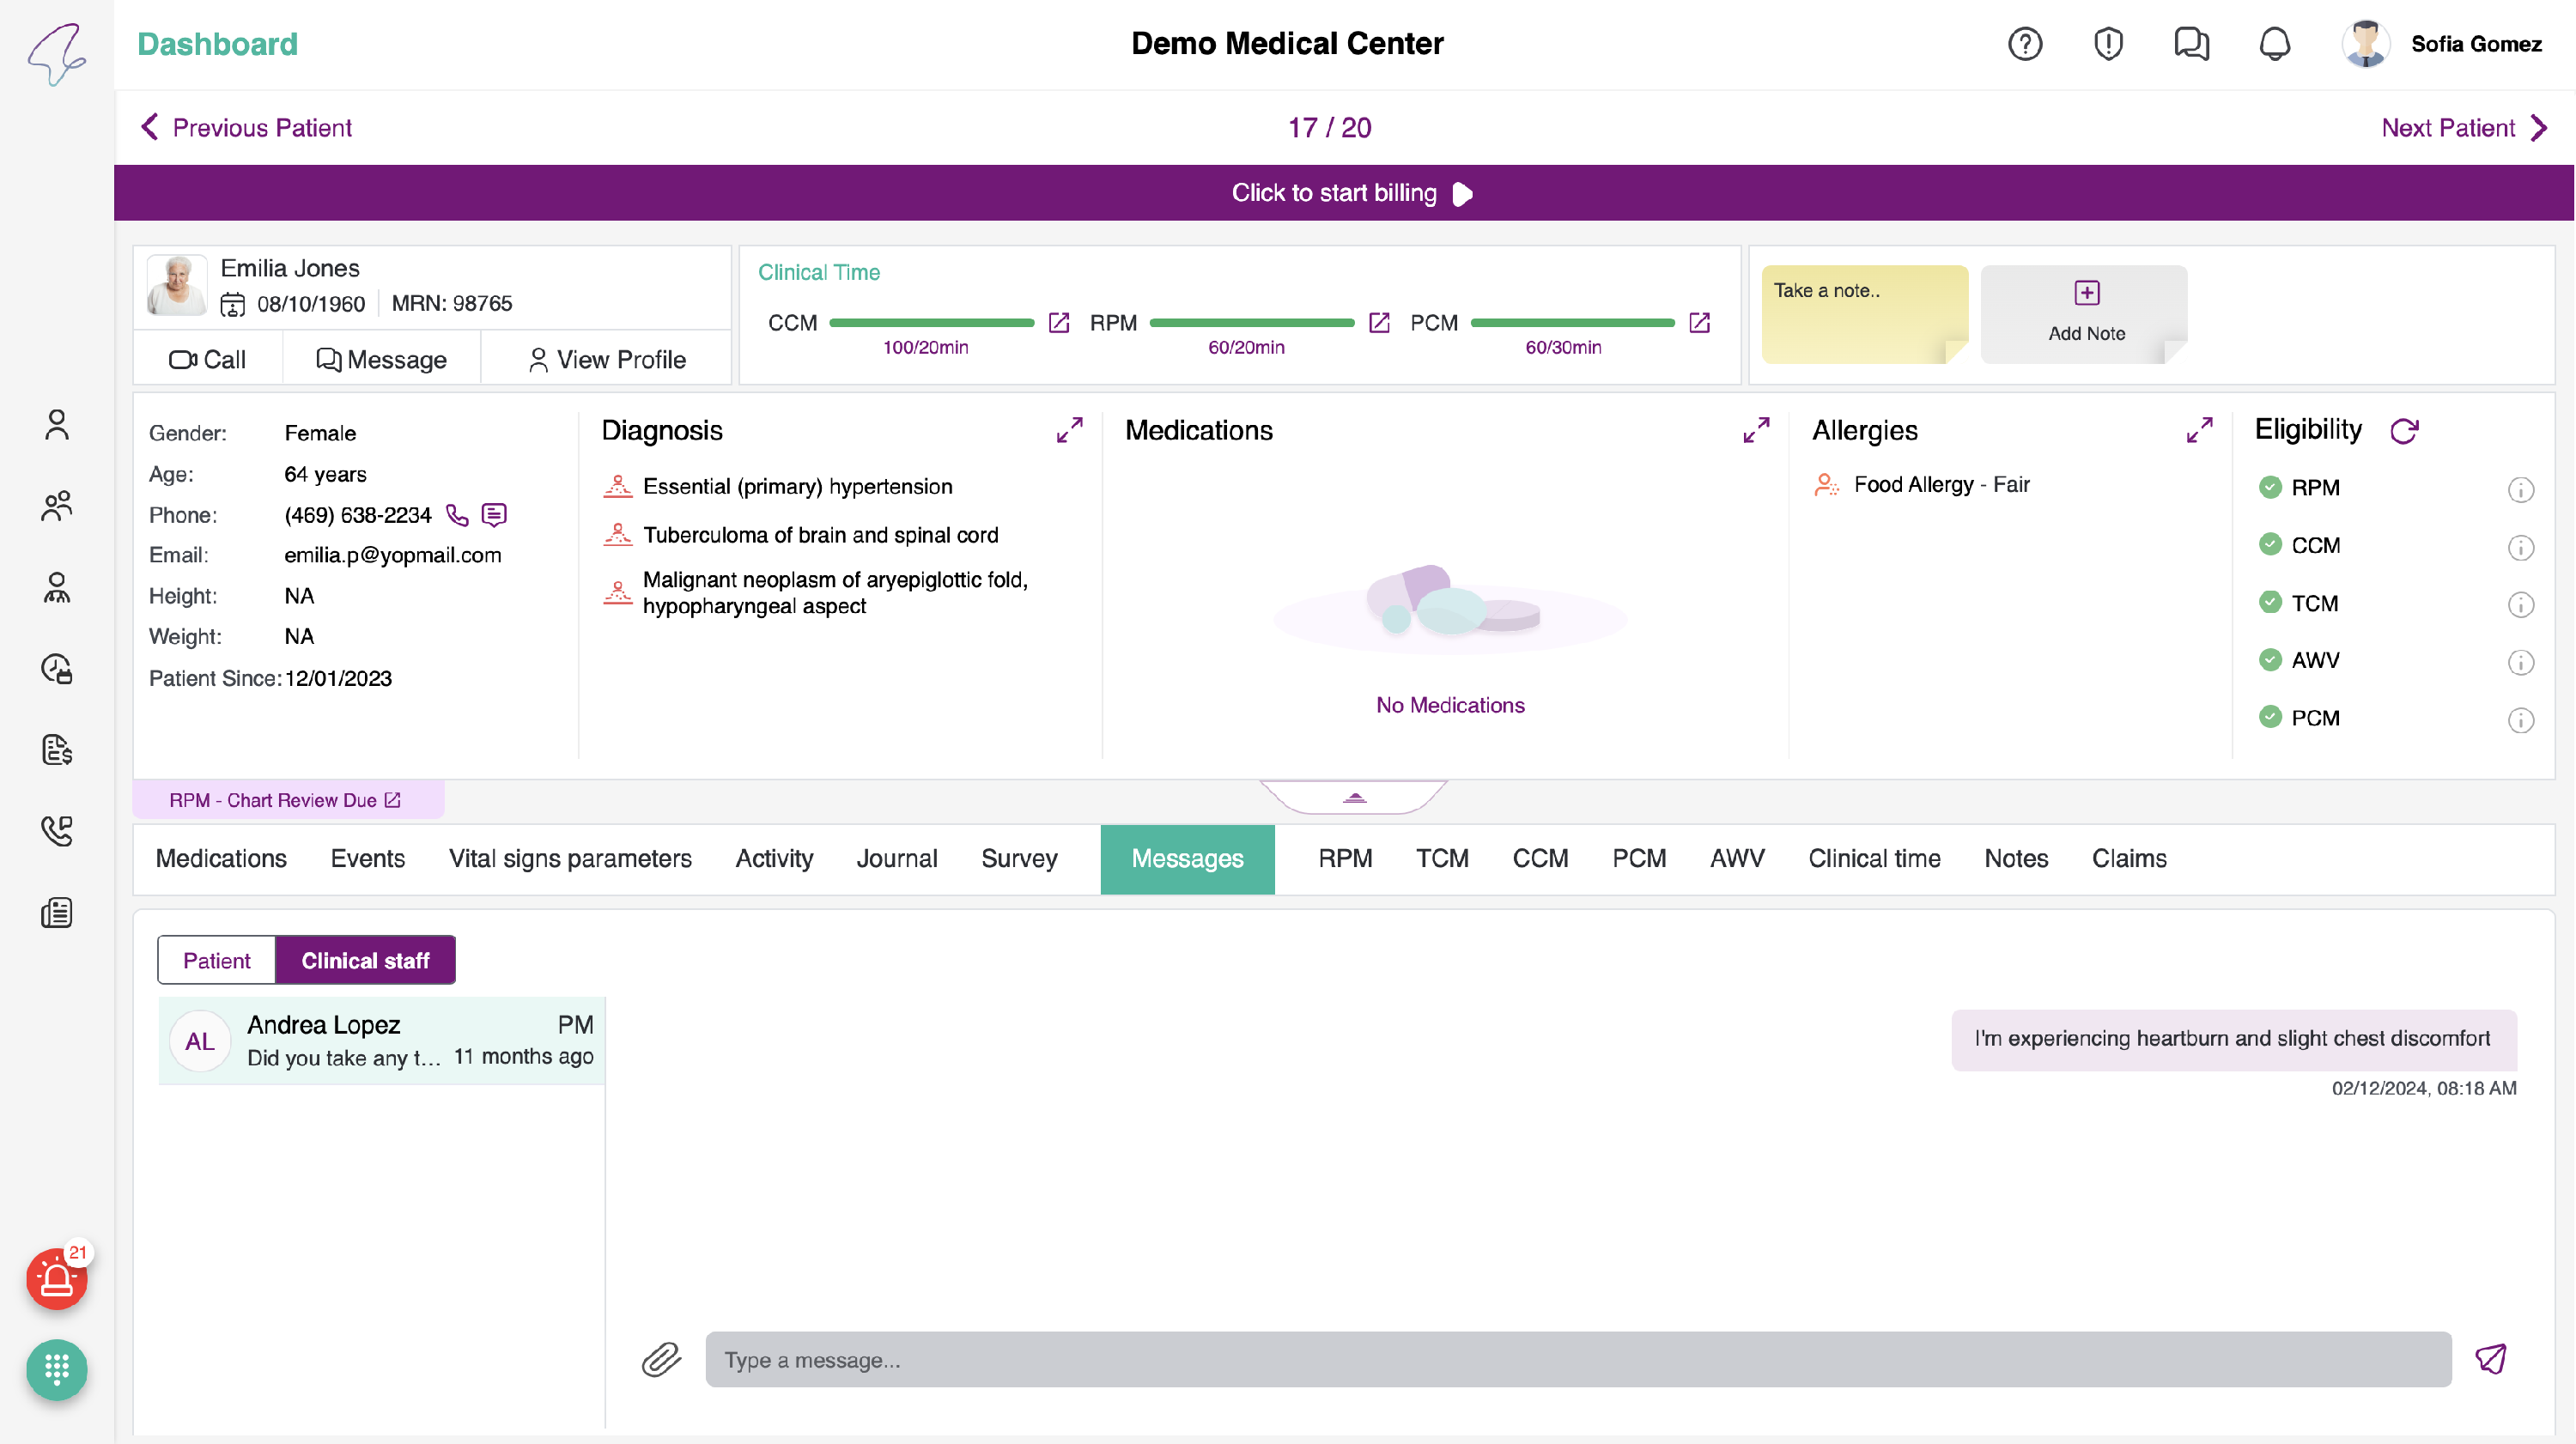This screenshot has height=1444, width=2576.
Task: Refresh Eligibility with the reload icon
Action: tap(2404, 431)
